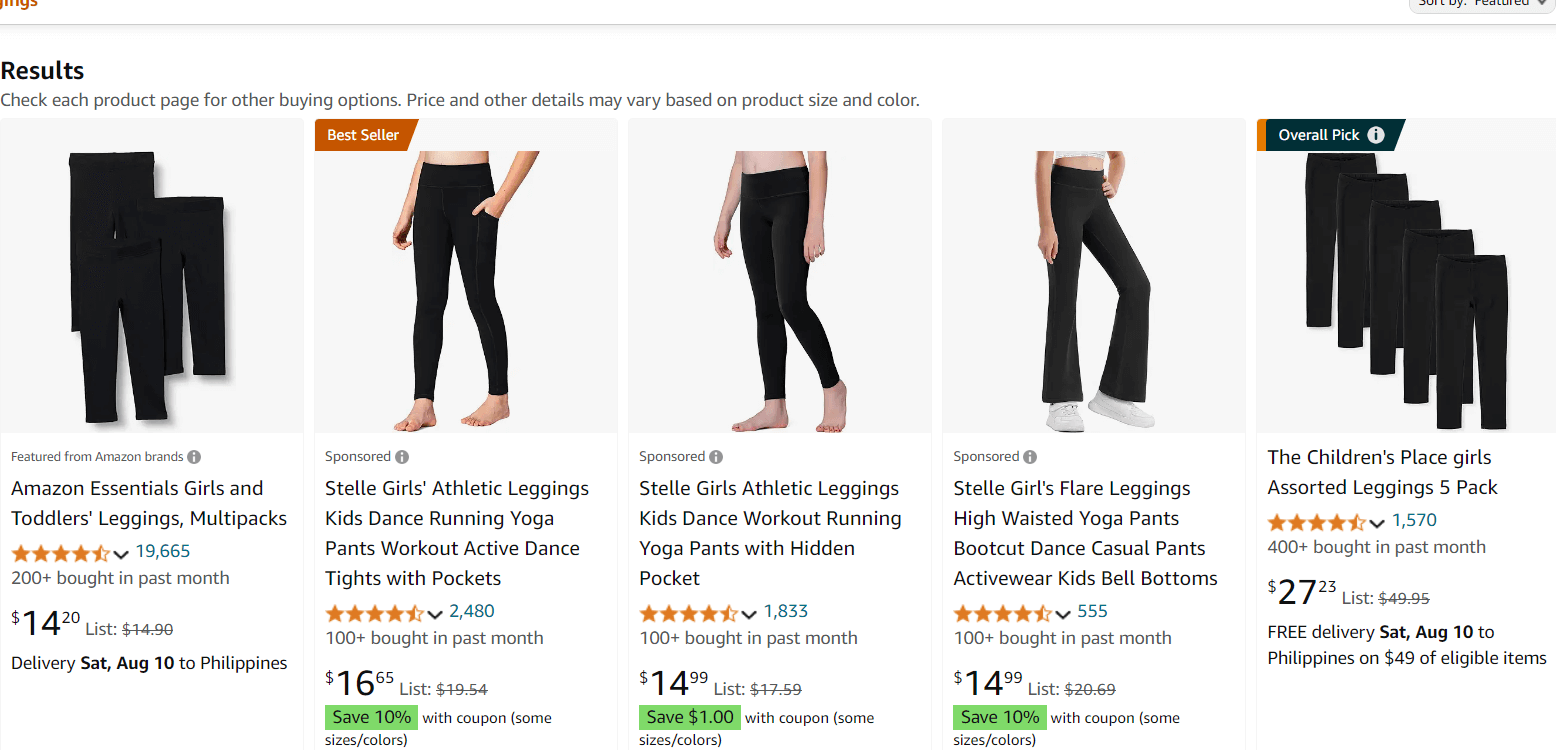
Task: Click info icon beside Overall Pick badge
Action: pyautogui.click(x=1376, y=135)
